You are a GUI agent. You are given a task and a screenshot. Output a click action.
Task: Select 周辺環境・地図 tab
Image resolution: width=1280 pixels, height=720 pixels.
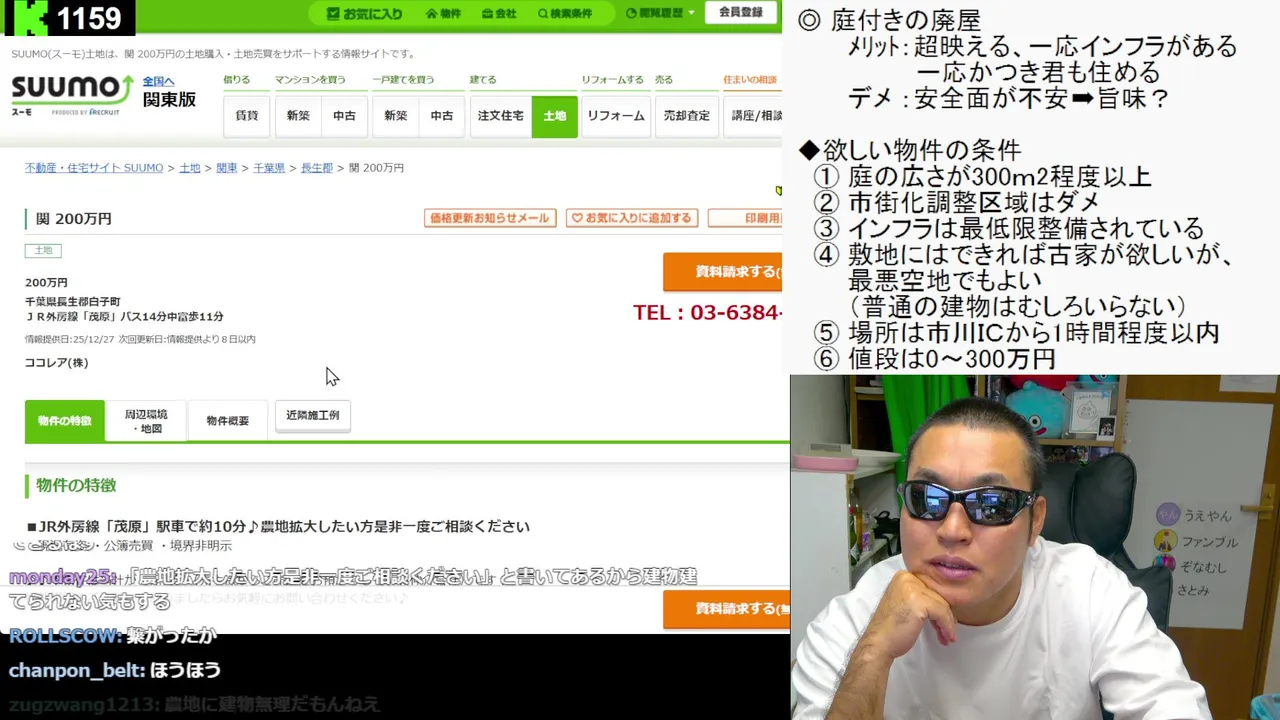pos(146,421)
